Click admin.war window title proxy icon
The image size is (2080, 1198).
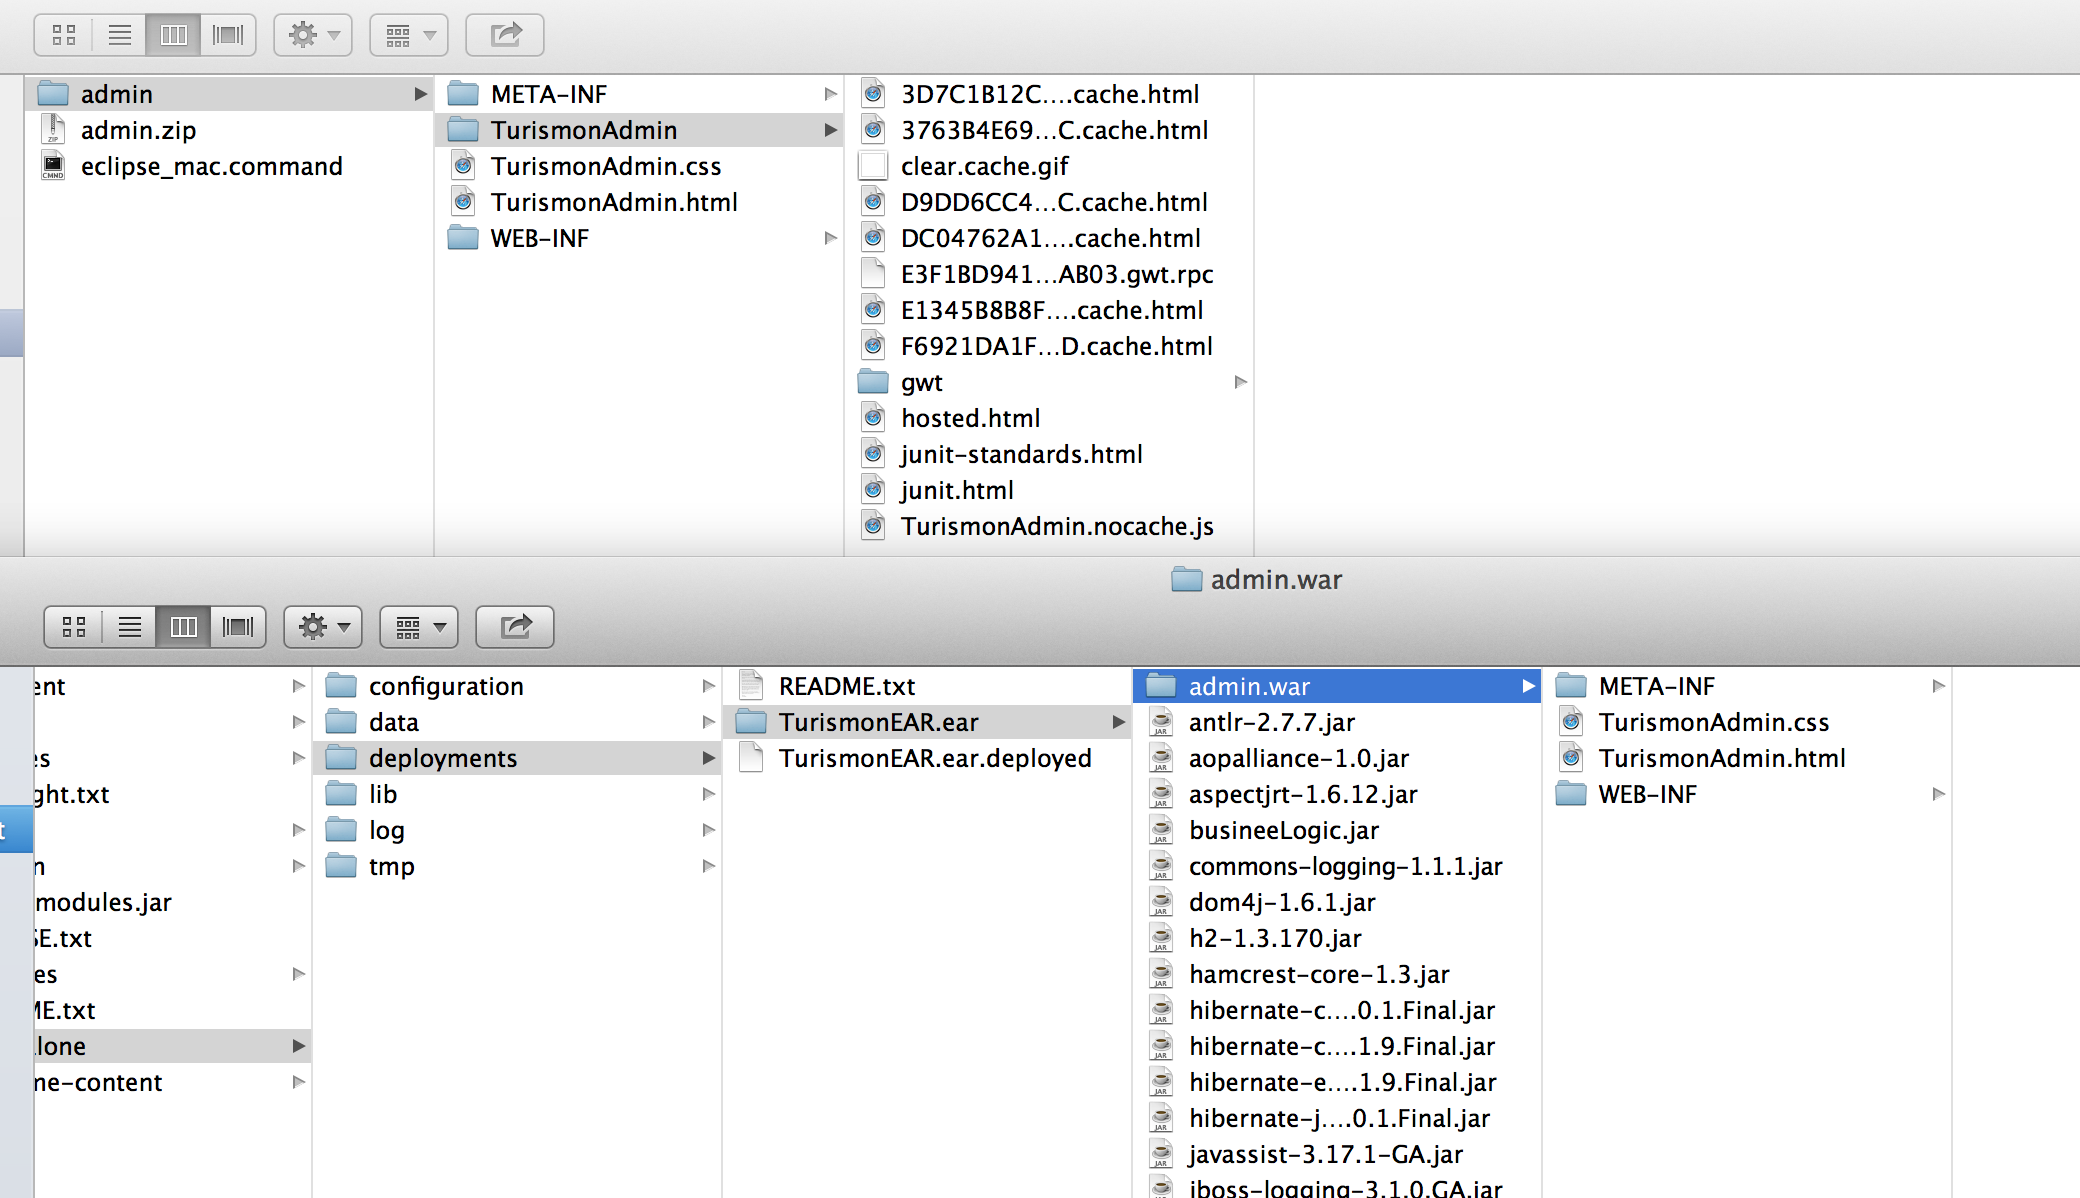click(x=1186, y=579)
